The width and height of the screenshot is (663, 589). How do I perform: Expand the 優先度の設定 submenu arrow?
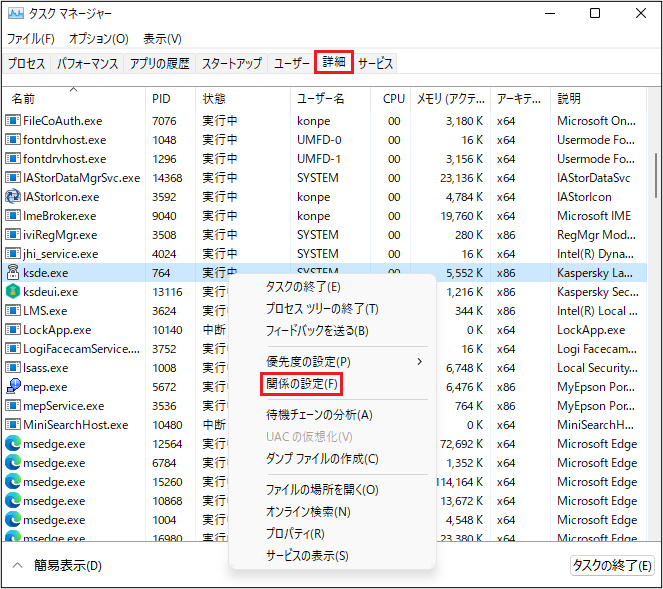tap(419, 362)
